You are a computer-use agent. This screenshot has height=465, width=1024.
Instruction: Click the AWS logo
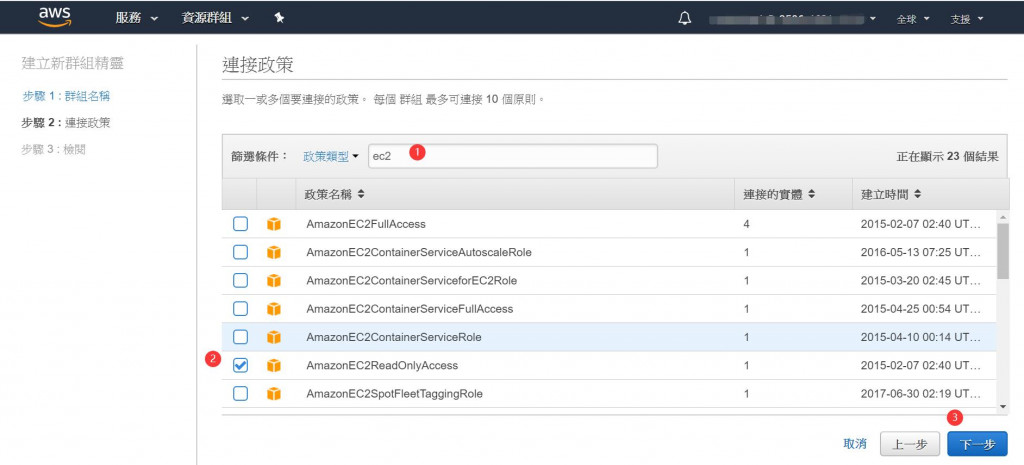(x=55, y=18)
